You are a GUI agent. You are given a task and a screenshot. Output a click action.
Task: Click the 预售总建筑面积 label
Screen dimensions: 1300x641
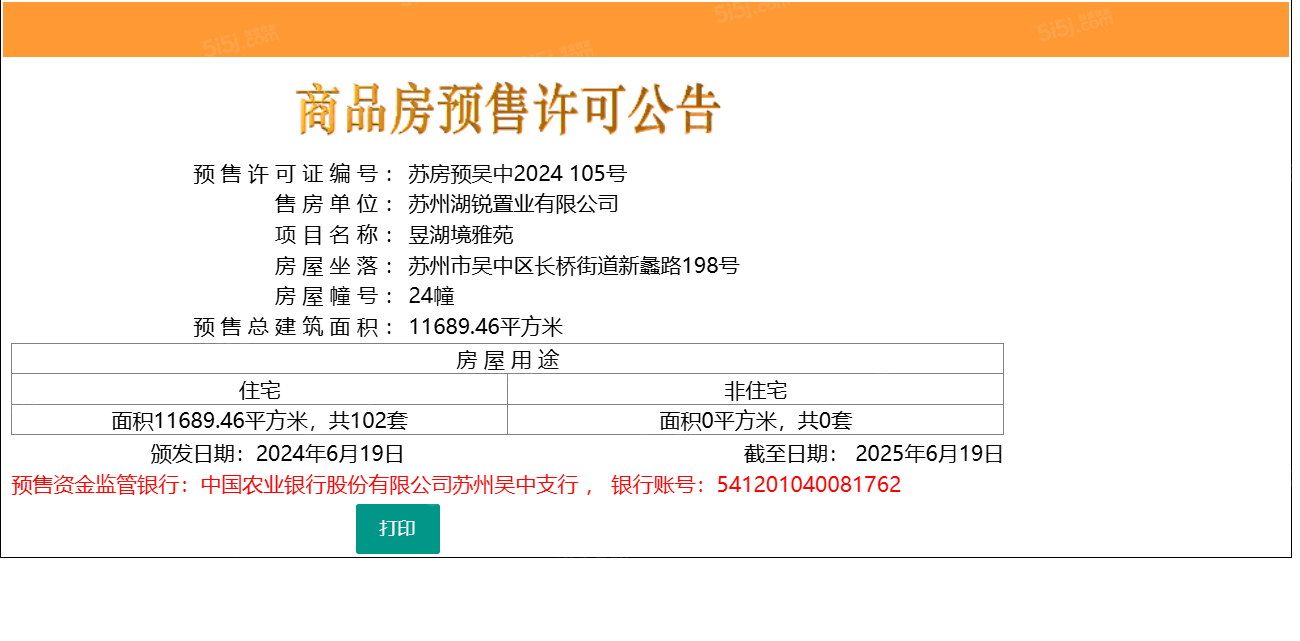click(x=295, y=328)
